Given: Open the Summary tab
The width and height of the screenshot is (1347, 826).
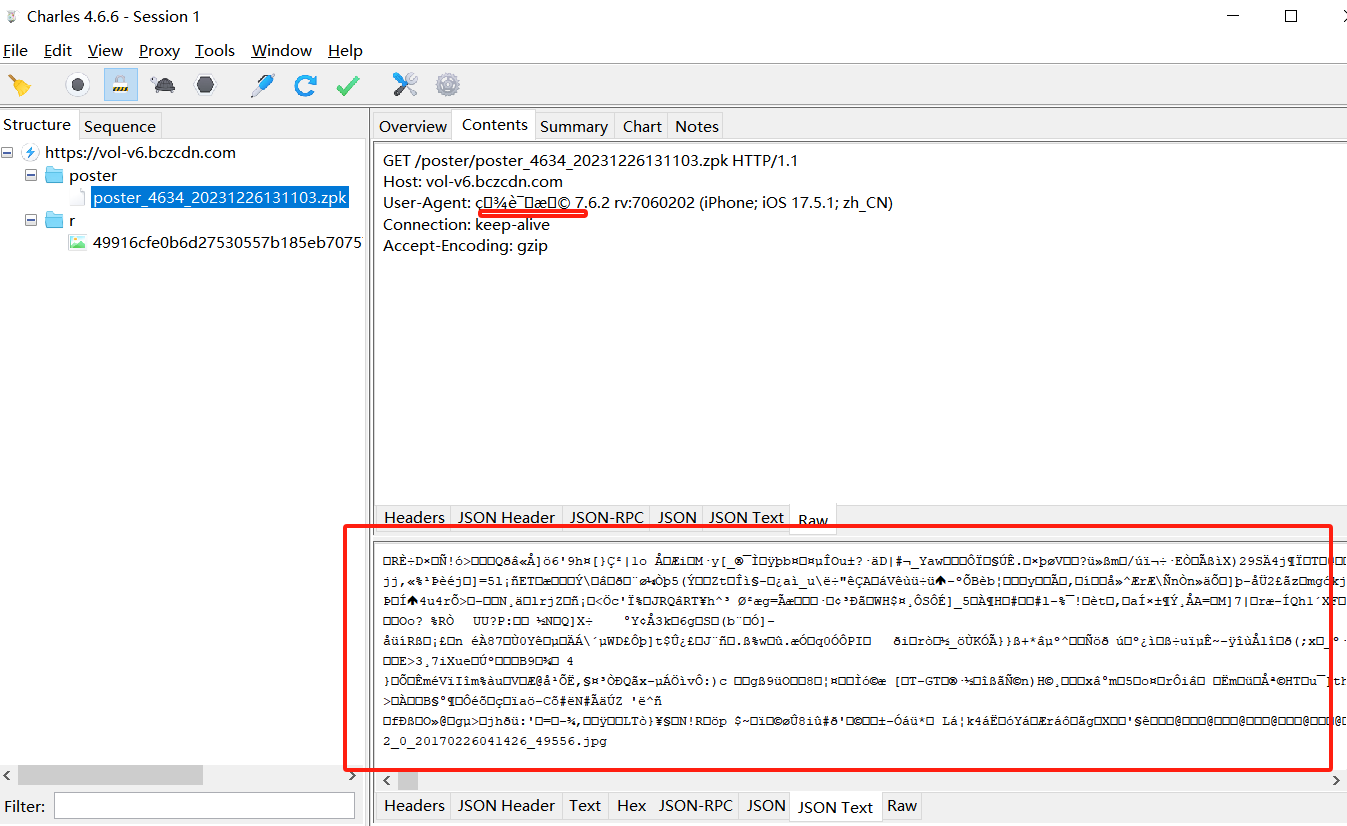Looking at the screenshot, I should point(574,126).
